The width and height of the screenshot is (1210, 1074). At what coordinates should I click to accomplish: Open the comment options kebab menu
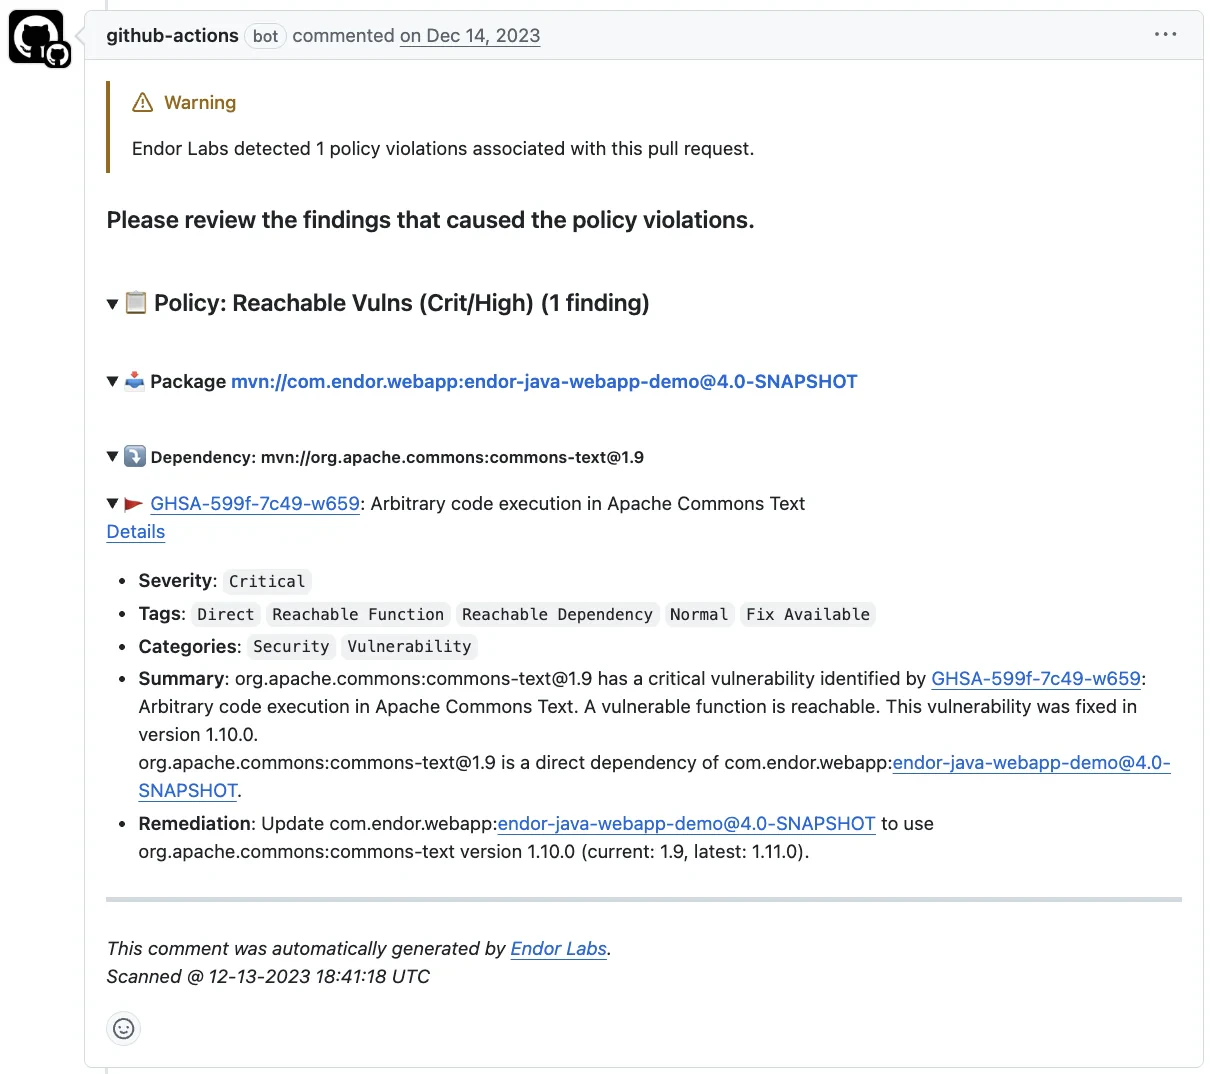click(1165, 34)
